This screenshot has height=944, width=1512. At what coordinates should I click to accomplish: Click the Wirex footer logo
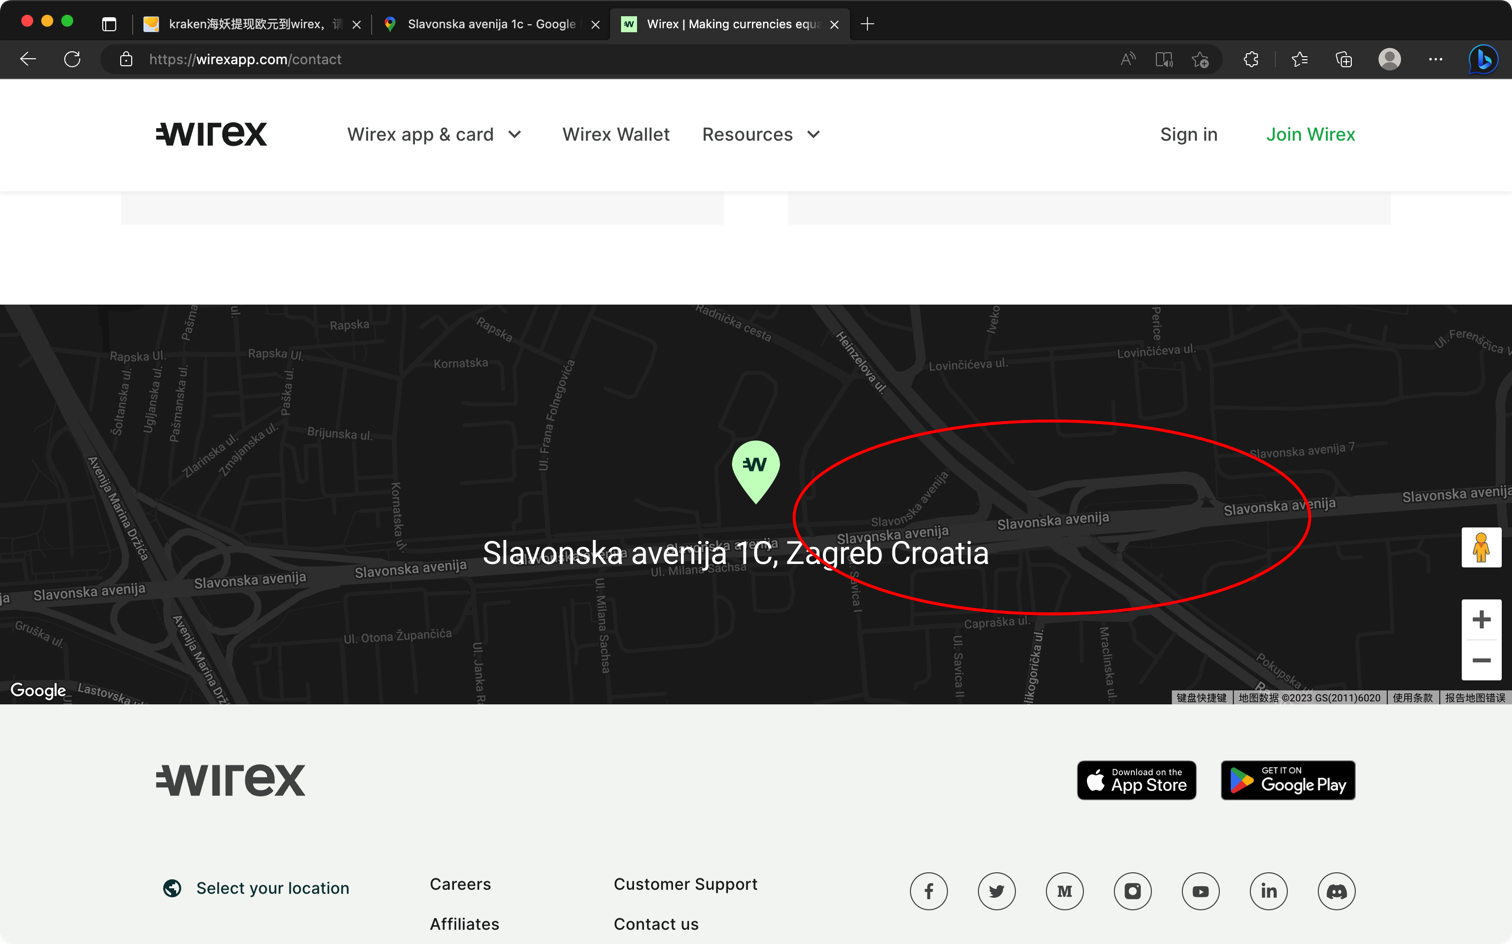click(x=231, y=780)
